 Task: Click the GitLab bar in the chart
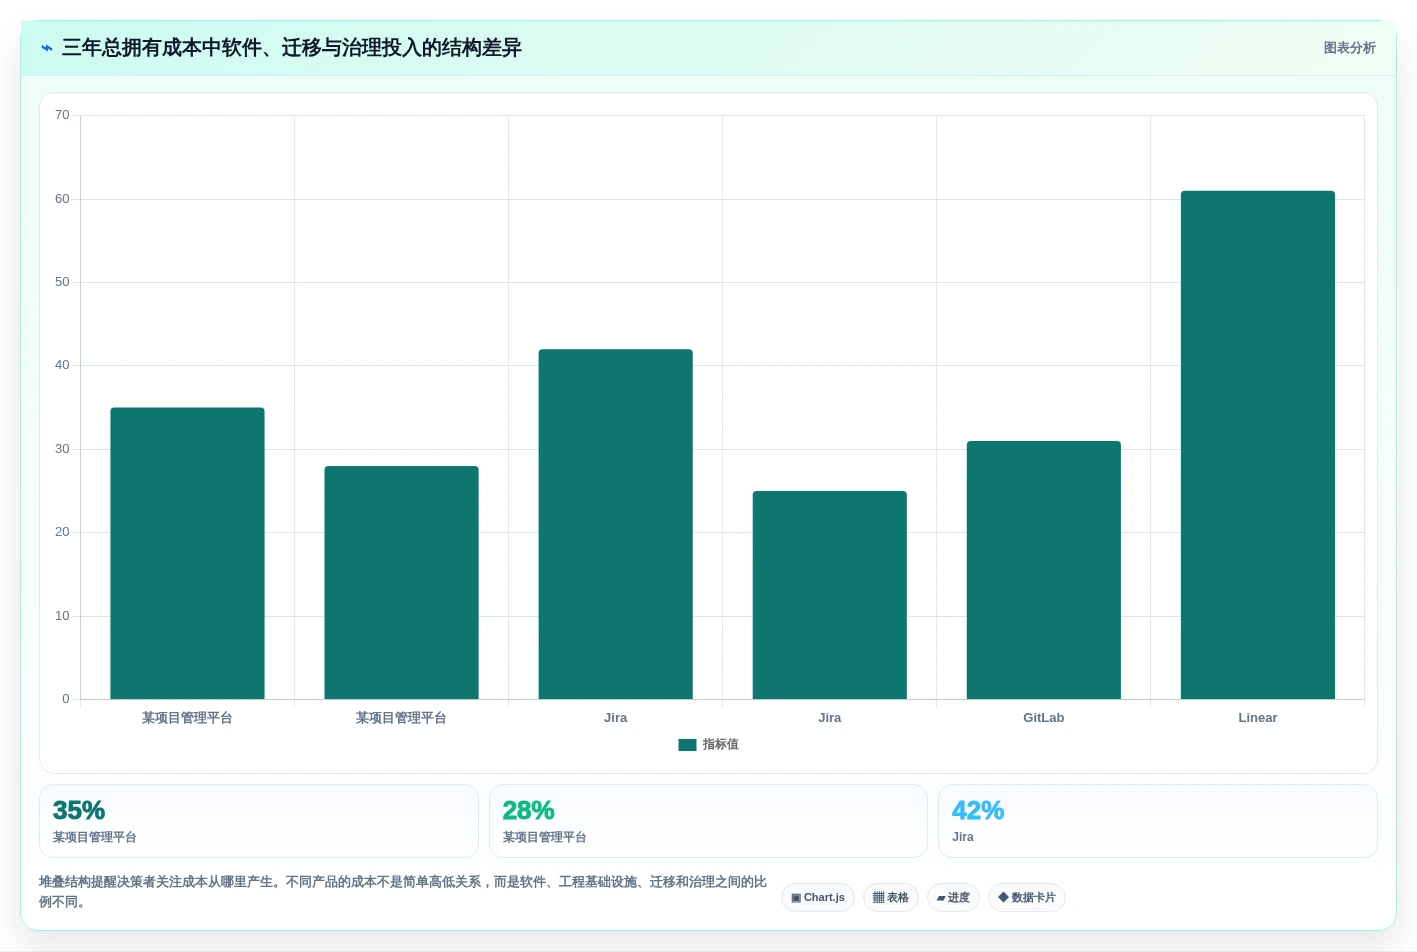pos(1043,570)
